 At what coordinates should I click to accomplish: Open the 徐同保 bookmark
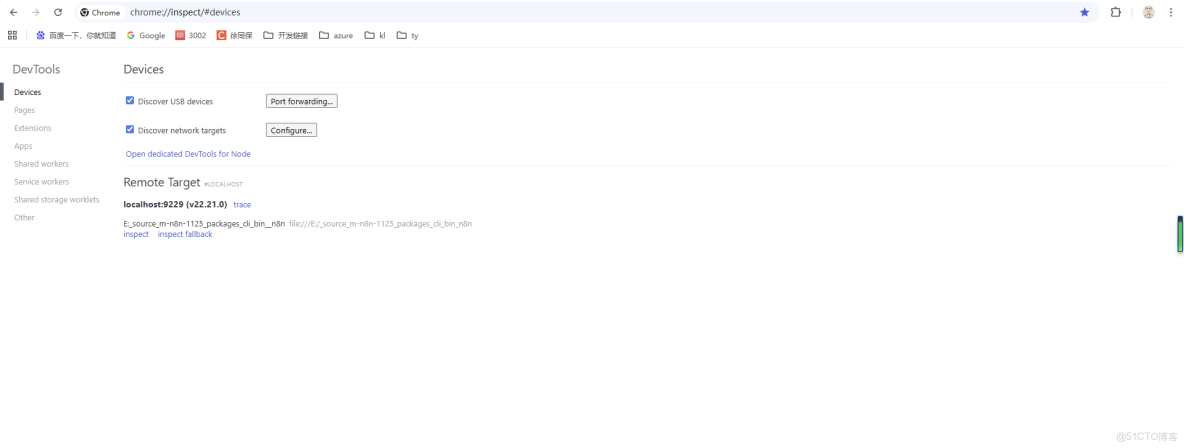234,35
